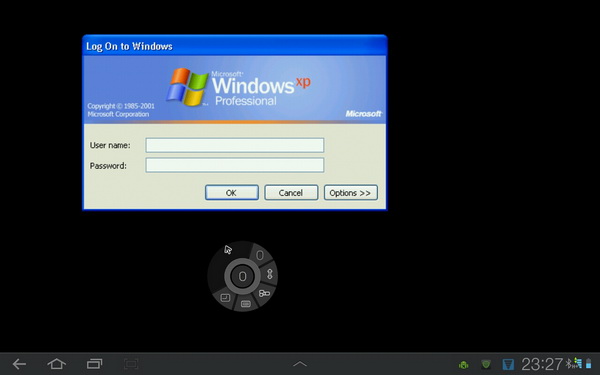Focus the Password text box
This screenshot has width=600, height=375.
(x=235, y=165)
